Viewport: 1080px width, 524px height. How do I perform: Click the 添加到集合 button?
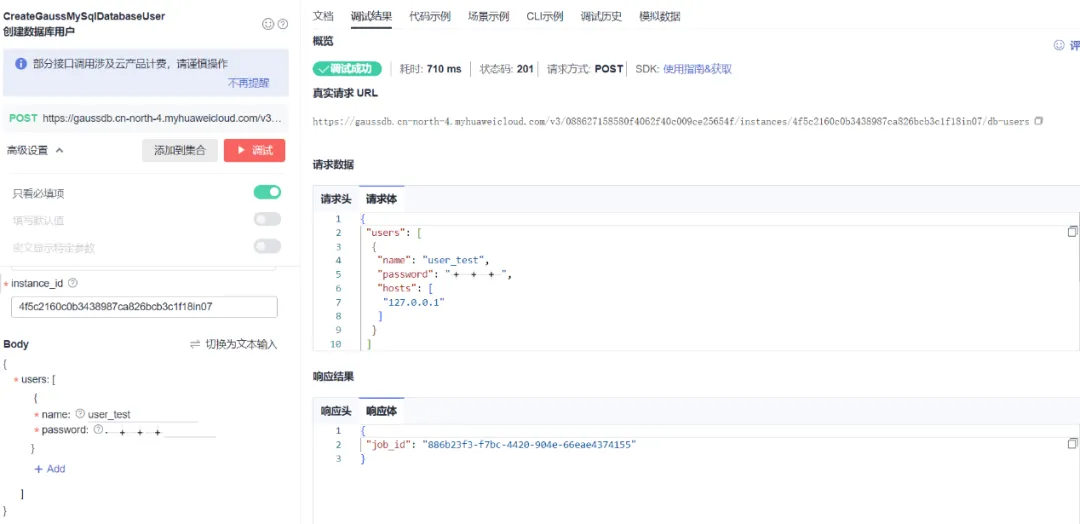click(x=180, y=150)
